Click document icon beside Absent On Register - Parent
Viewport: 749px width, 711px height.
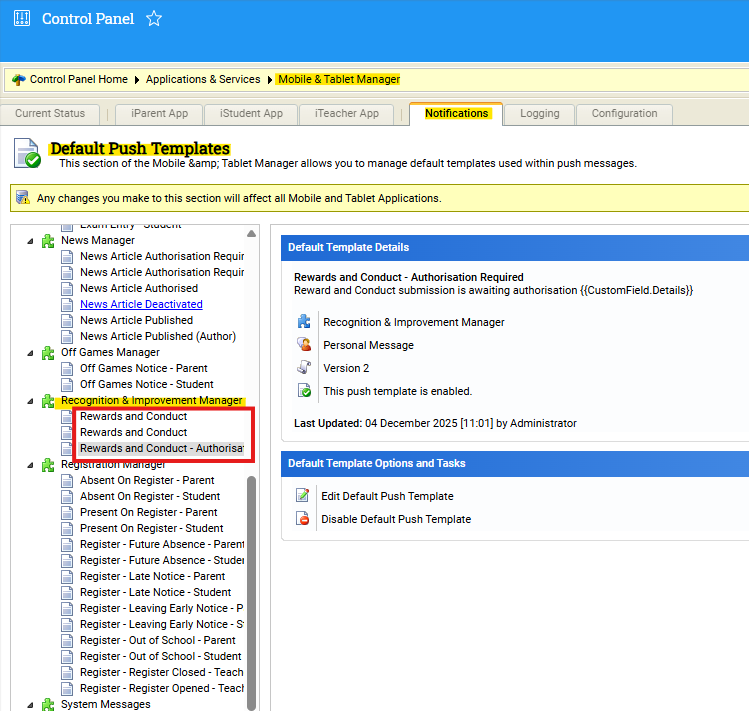(67, 481)
